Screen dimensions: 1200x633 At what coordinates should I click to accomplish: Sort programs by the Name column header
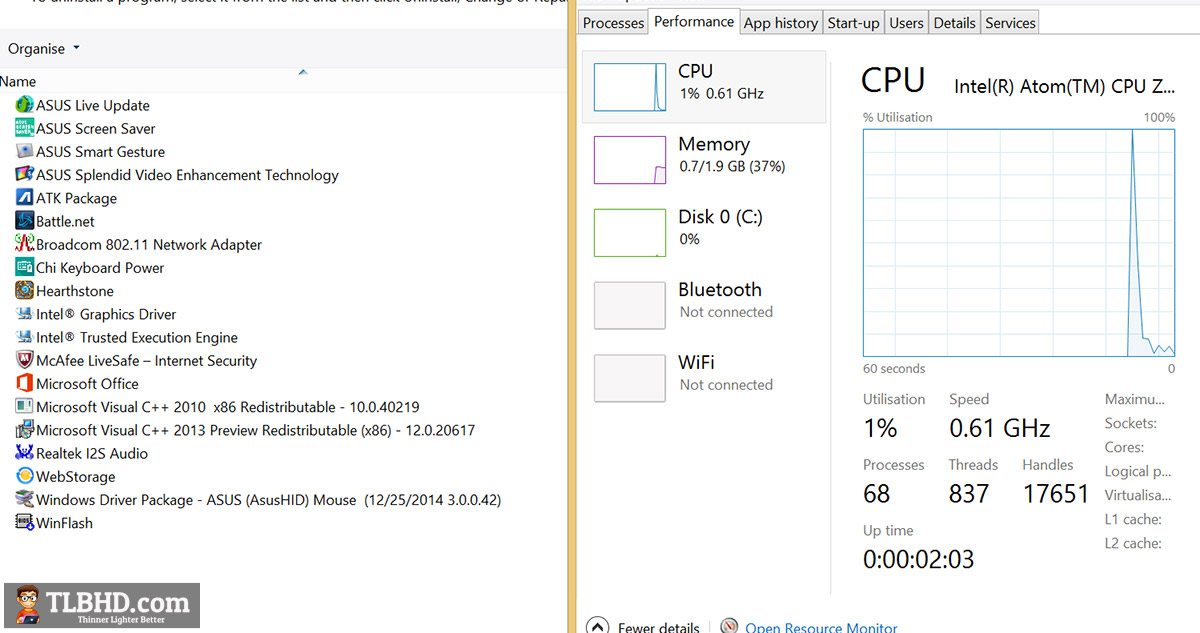pyautogui.click(x=18, y=82)
